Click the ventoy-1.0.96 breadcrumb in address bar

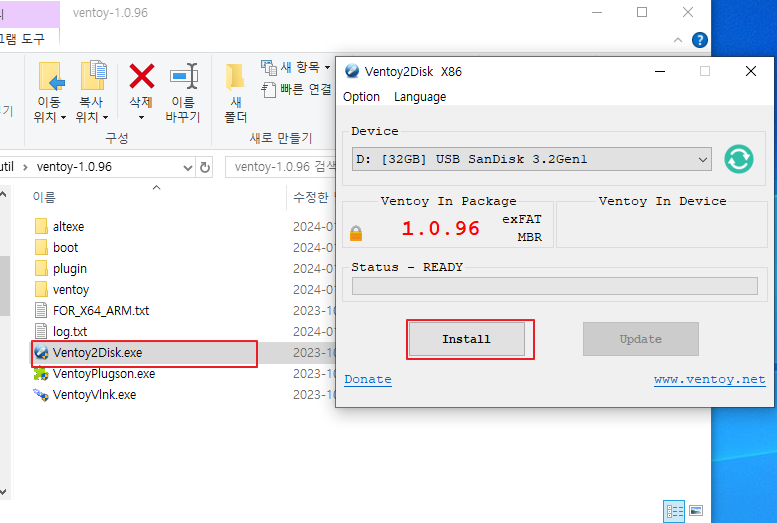(74, 167)
